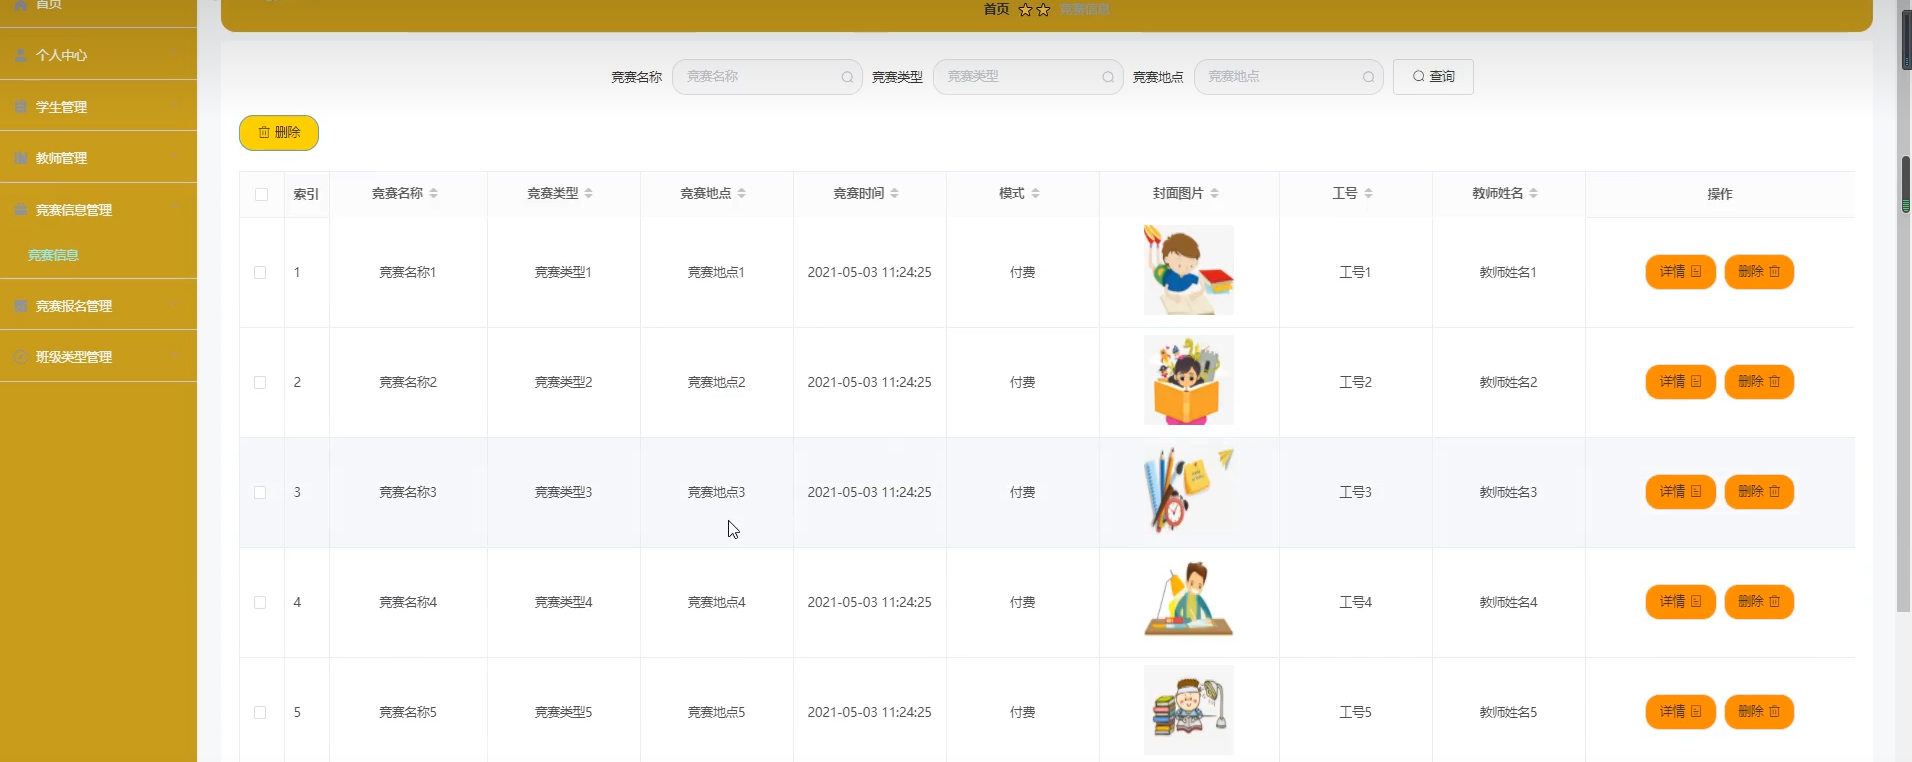This screenshot has width=1912, height=762.
Task: Sort table by 教师姓名 column arrows
Action: (x=1533, y=193)
